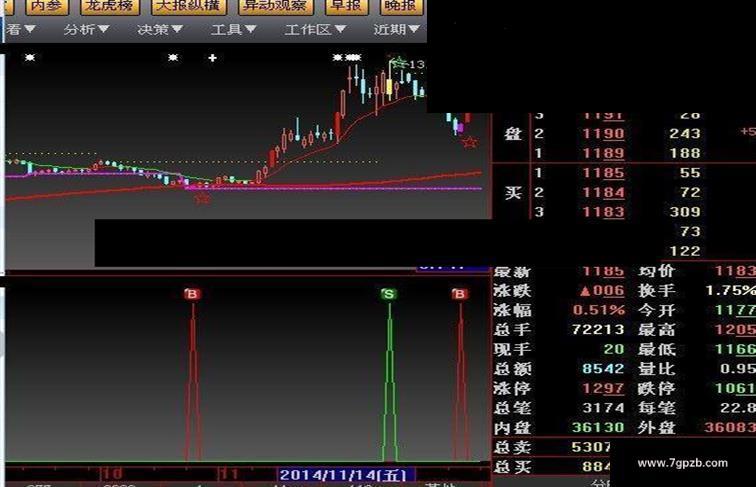Screen dimensions: 756x487
Task: Click the buy-3 volume 309
Action: coord(685,212)
